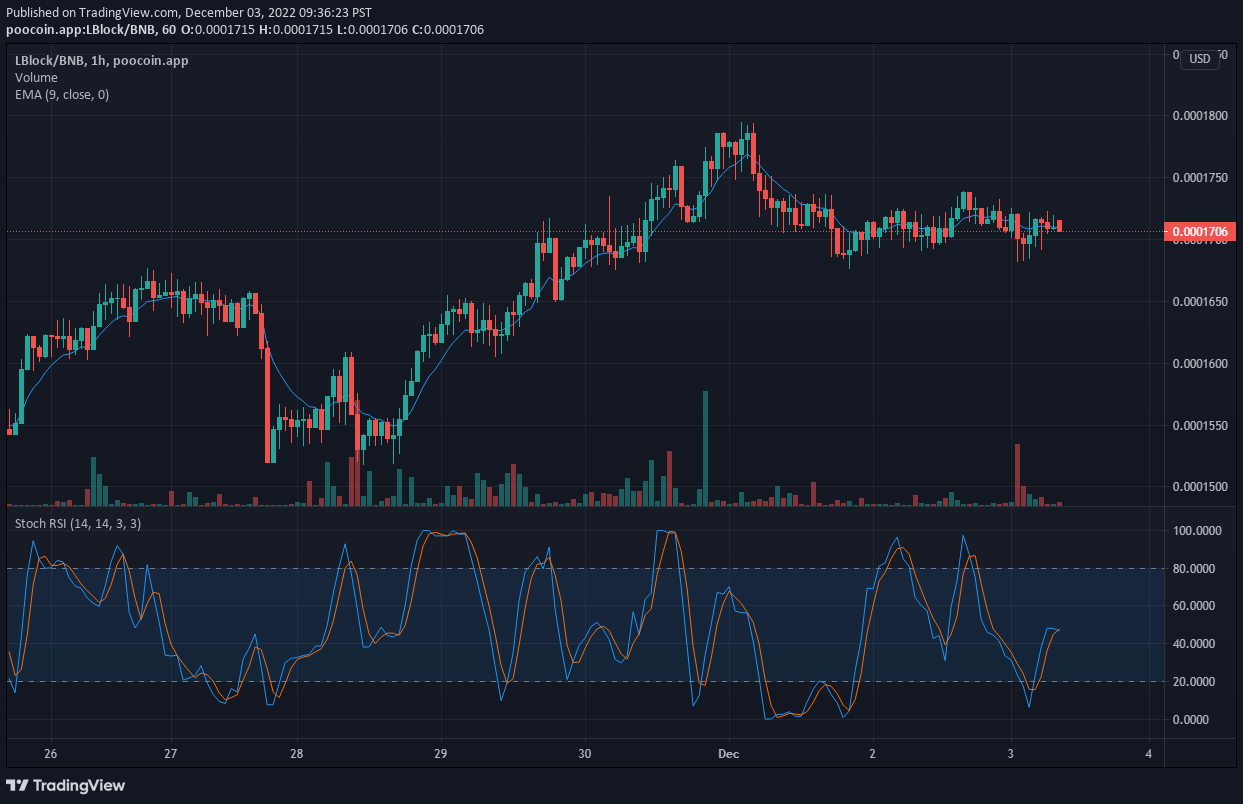Click the tallest green volume bar
The image size is (1243, 804).
pos(705,448)
